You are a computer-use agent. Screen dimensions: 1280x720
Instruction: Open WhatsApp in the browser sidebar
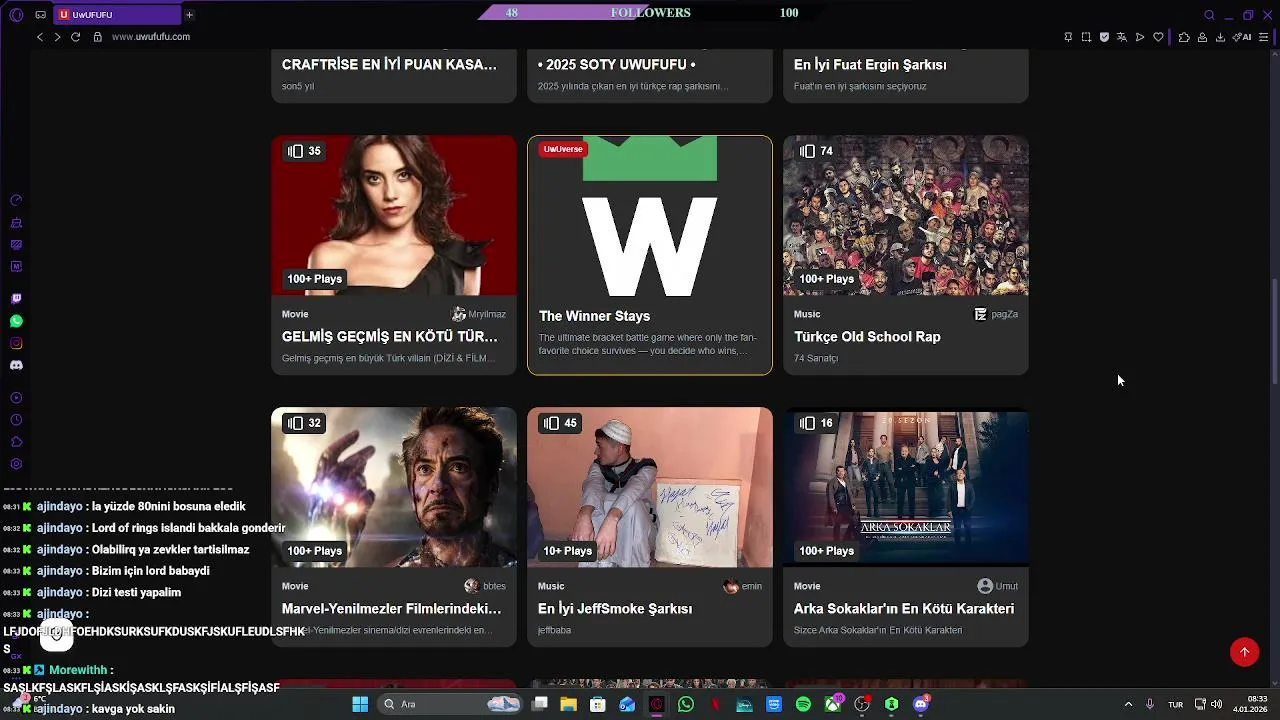(16, 321)
